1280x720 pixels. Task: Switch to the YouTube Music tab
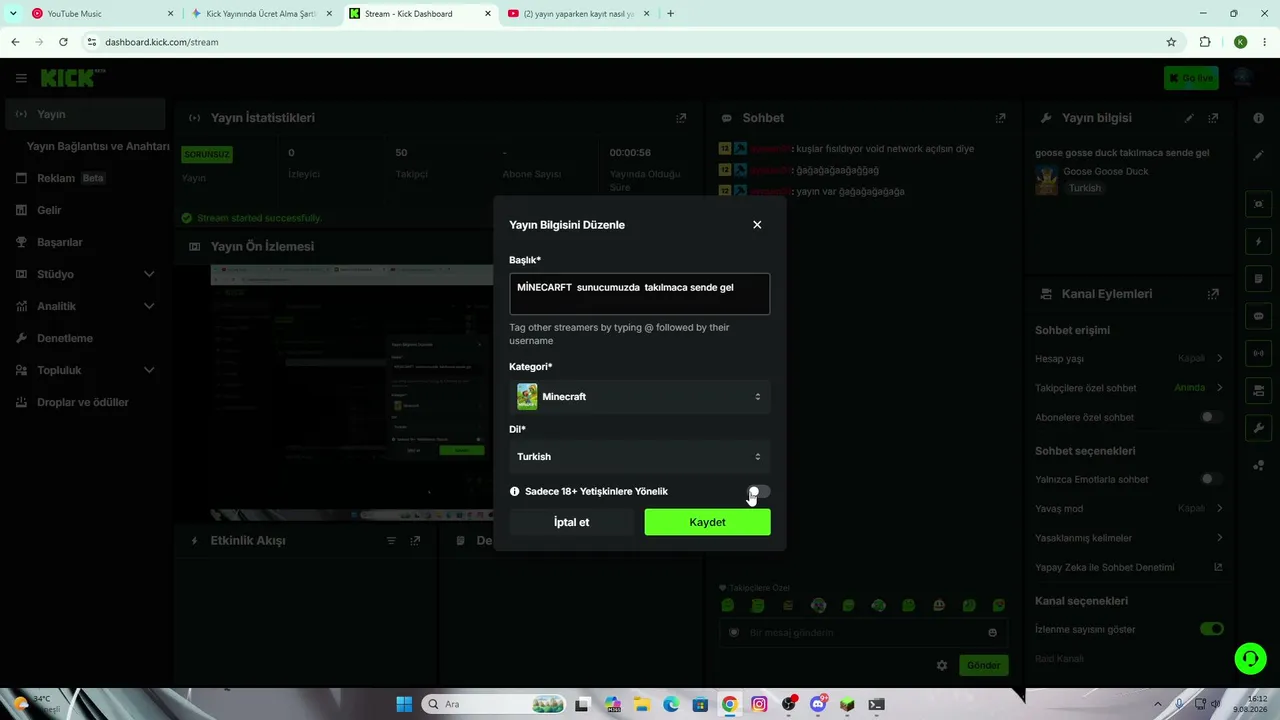click(103, 14)
